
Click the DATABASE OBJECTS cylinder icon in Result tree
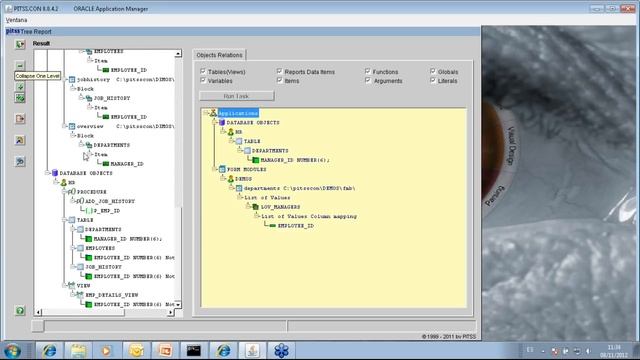(x=55, y=173)
